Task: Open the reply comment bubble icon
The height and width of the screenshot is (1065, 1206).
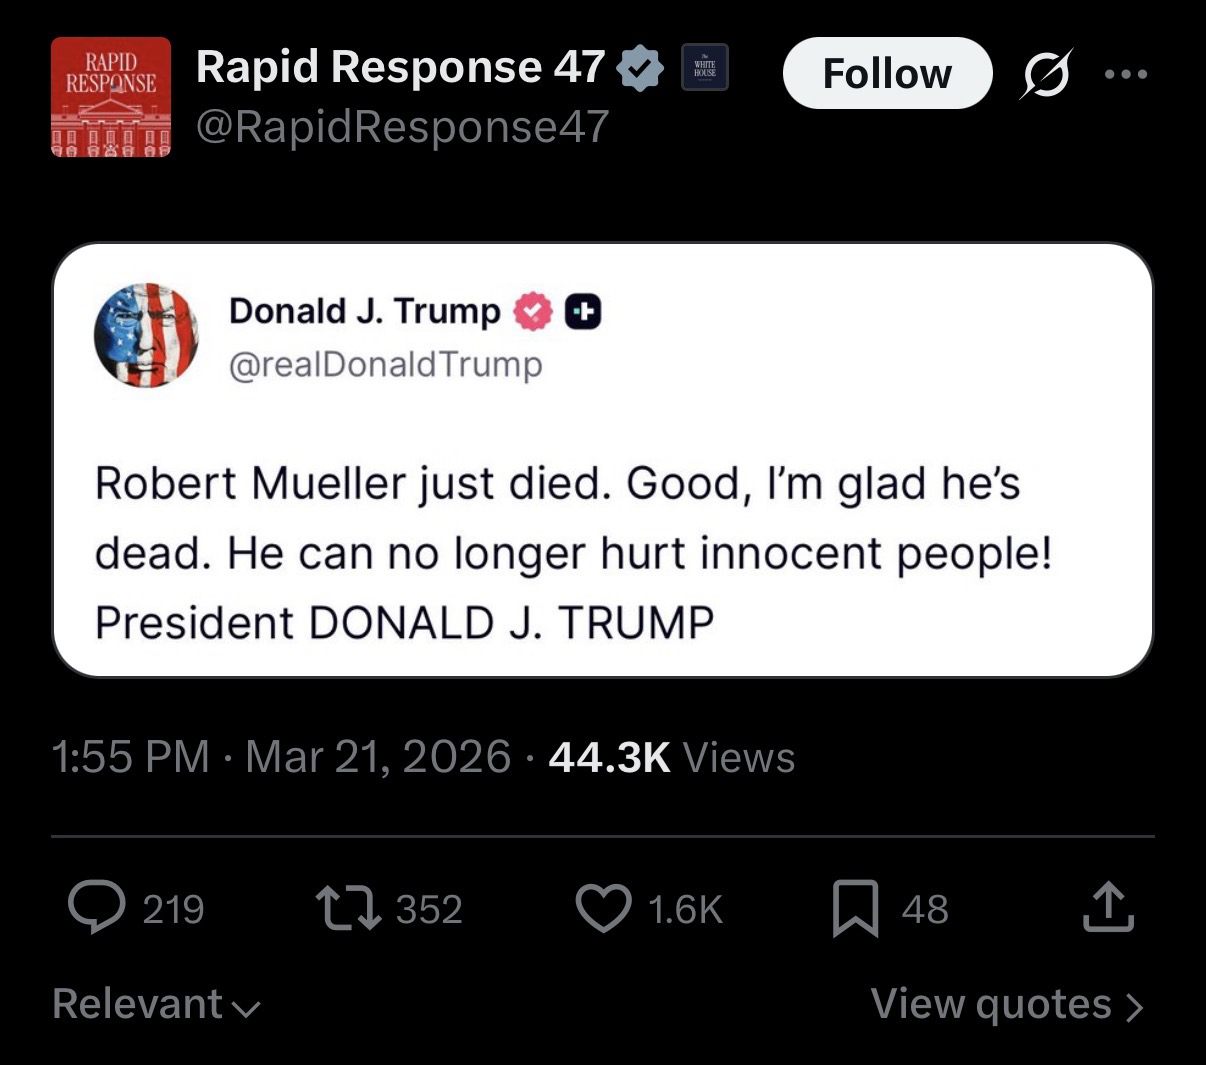Action: click(98, 907)
